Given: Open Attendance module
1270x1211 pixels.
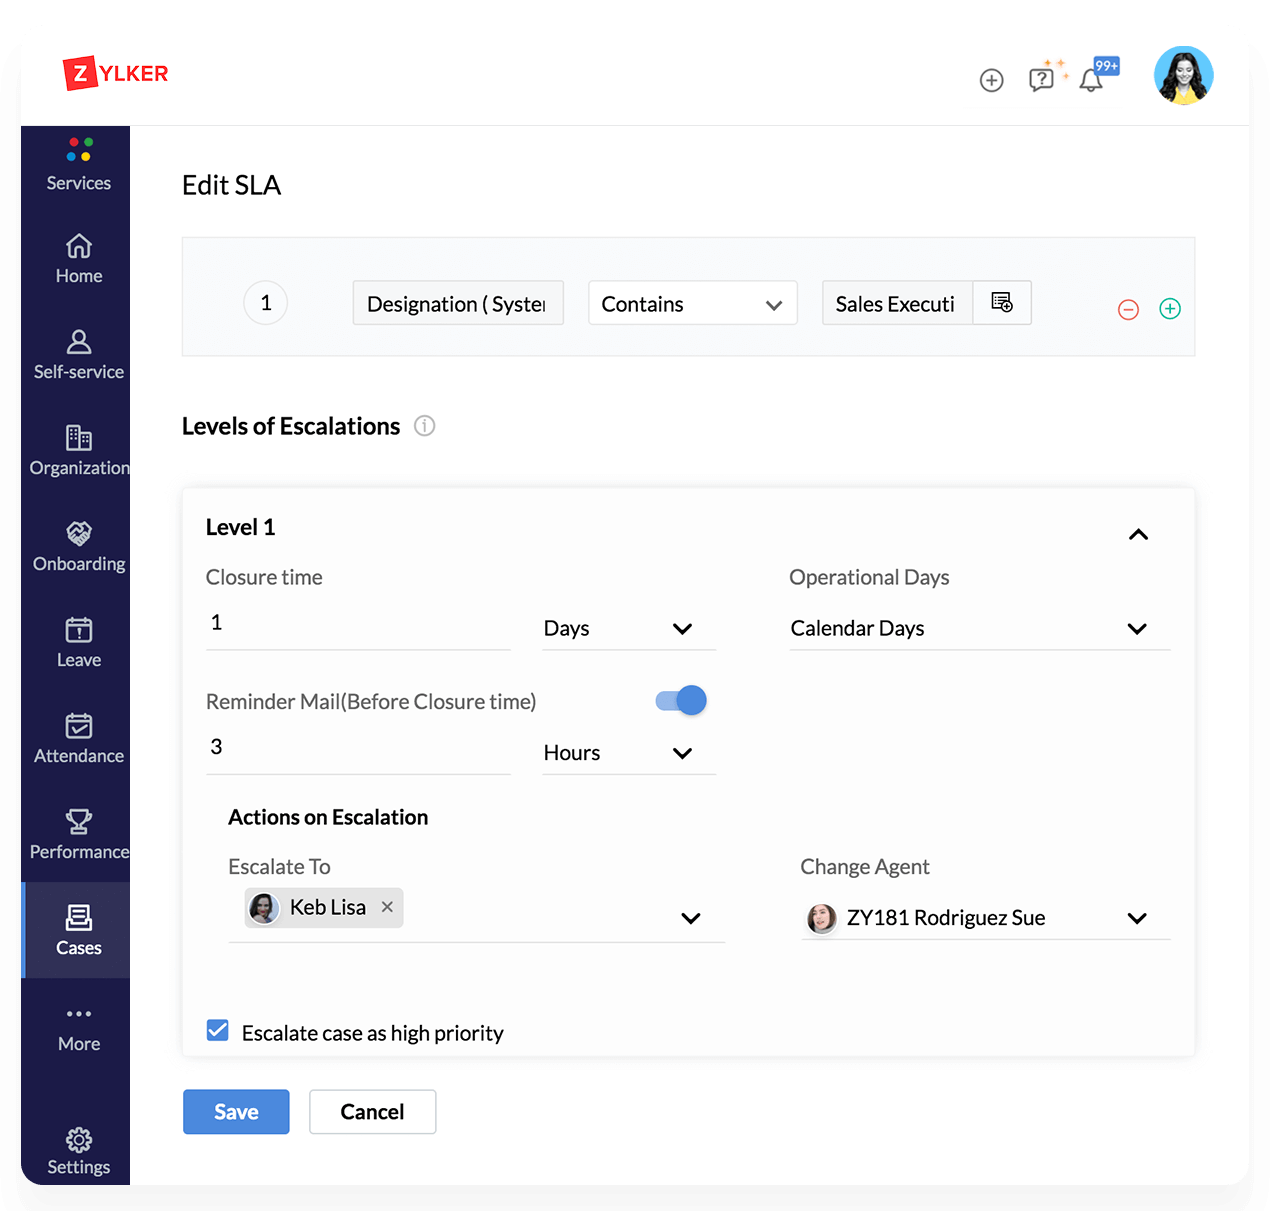Looking at the screenshot, I should coord(79,739).
